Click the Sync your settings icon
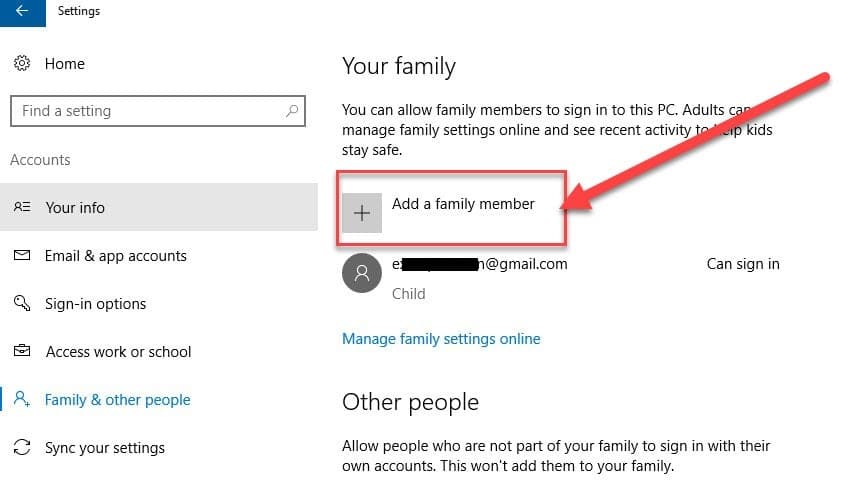This screenshot has width=851, height=494. [x=22, y=448]
